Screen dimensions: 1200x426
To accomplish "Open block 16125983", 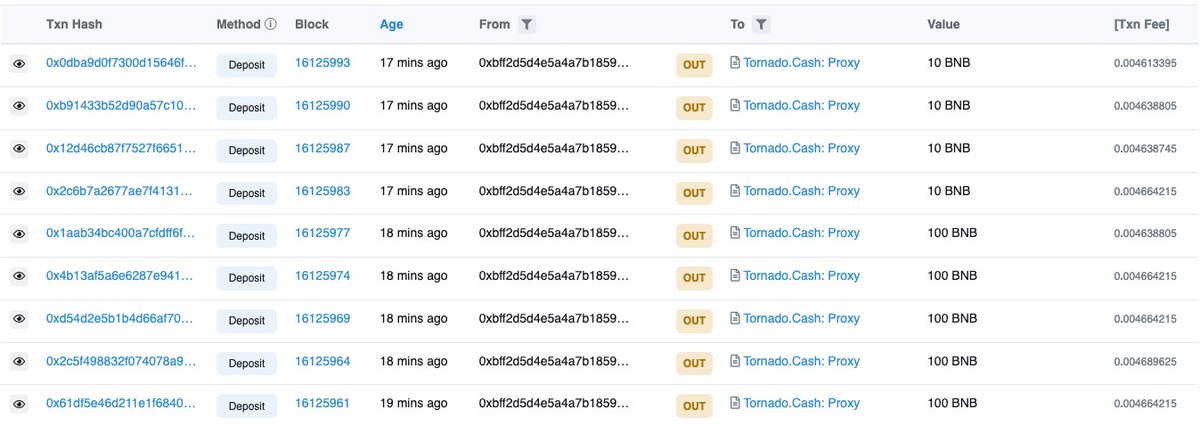I will [322, 190].
